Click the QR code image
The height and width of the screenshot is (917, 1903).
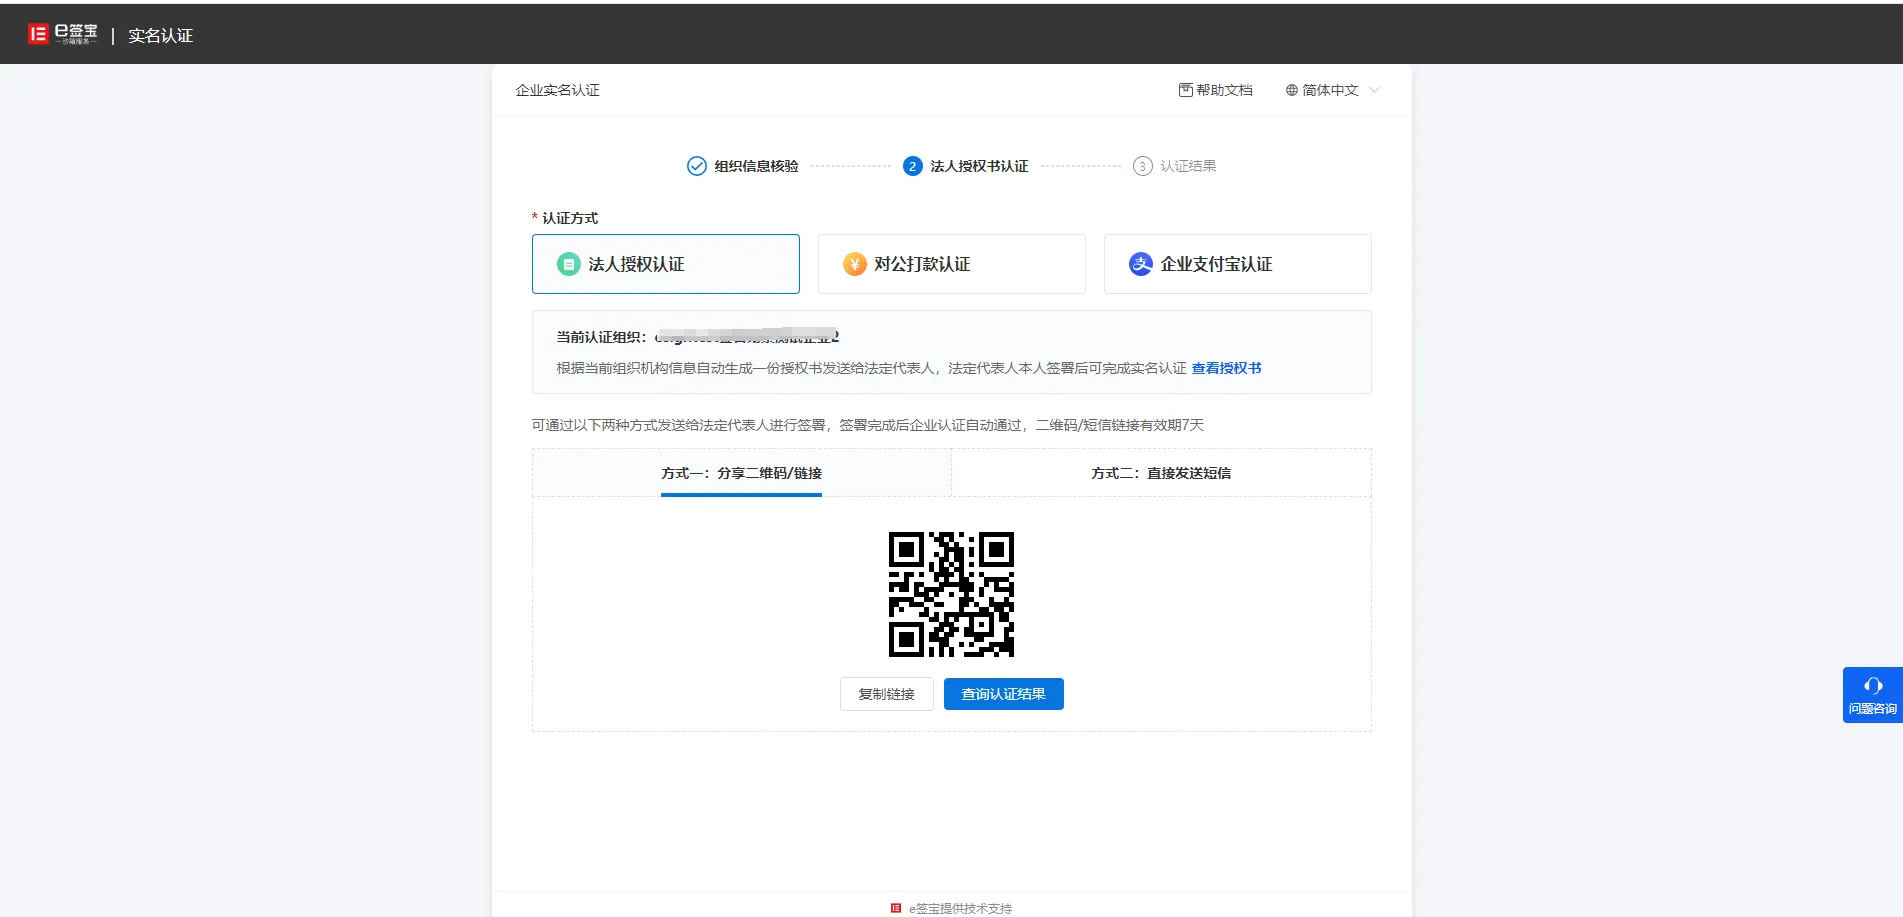tap(951, 592)
